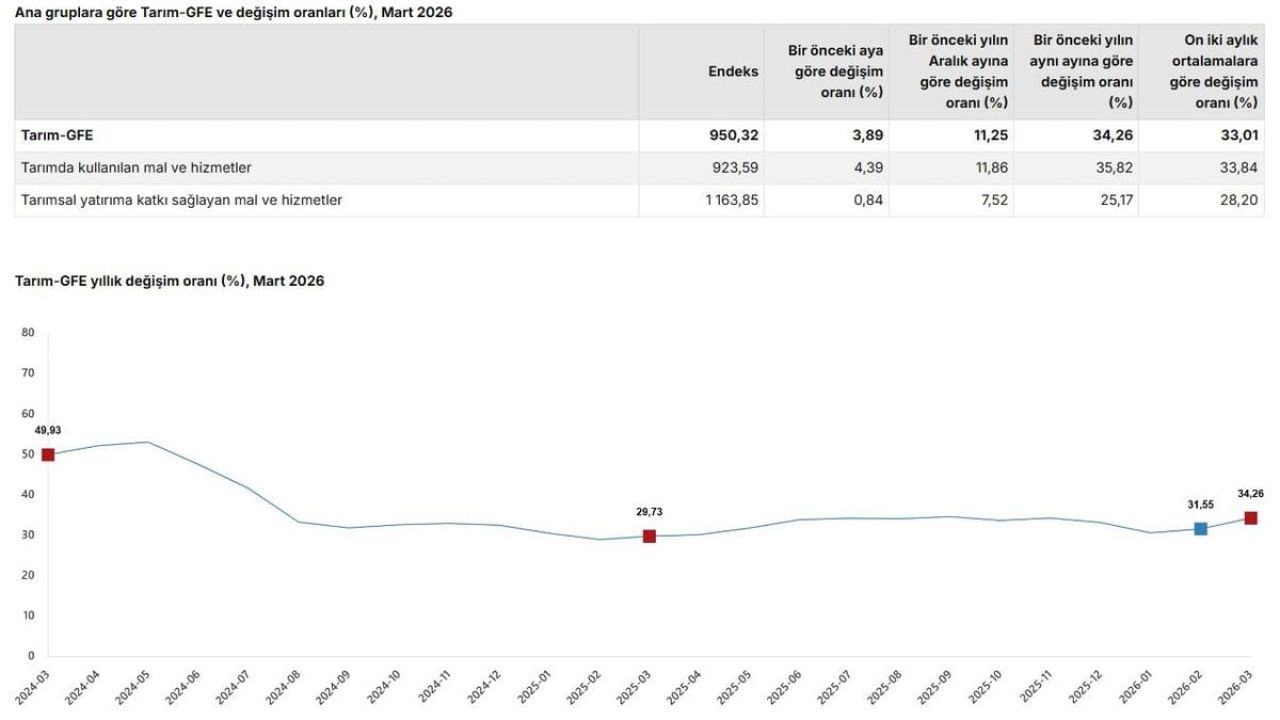
Task: Click the 1 163,85 index value cell
Action: [729, 199]
